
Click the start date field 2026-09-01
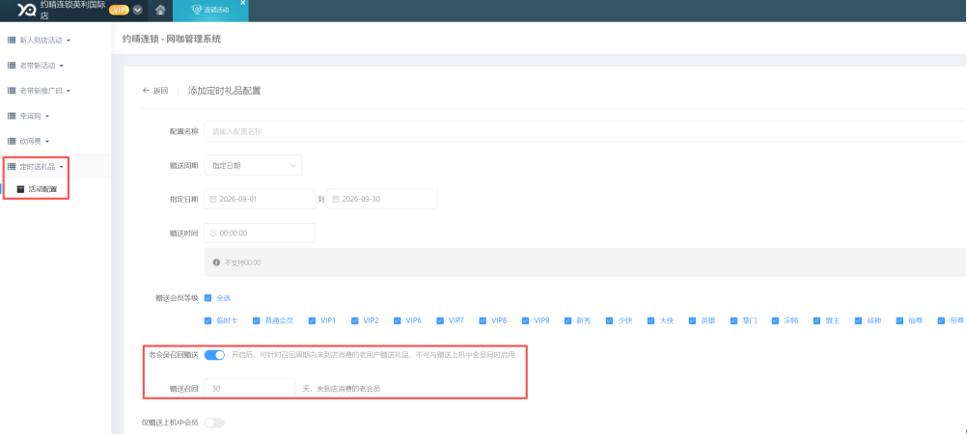click(260, 199)
